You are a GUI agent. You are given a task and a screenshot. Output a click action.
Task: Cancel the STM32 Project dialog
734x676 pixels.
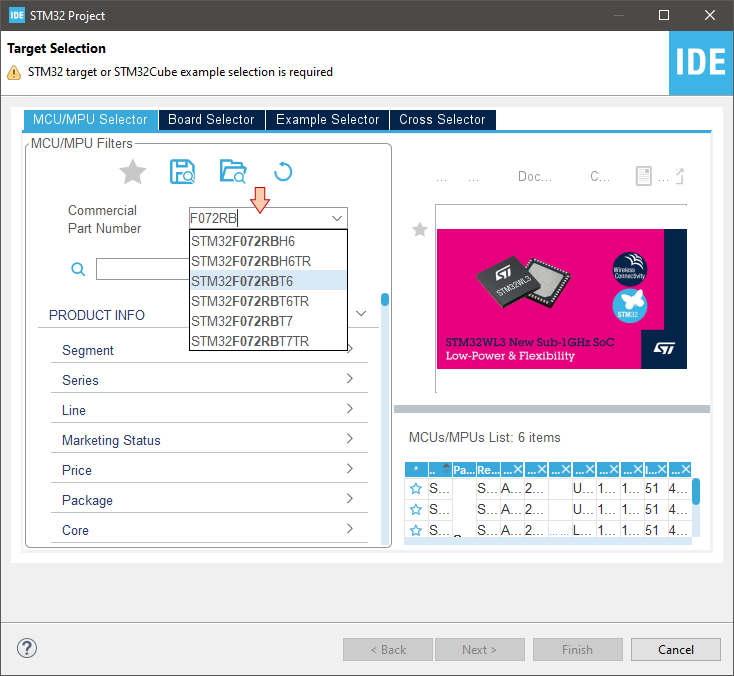pos(675,649)
